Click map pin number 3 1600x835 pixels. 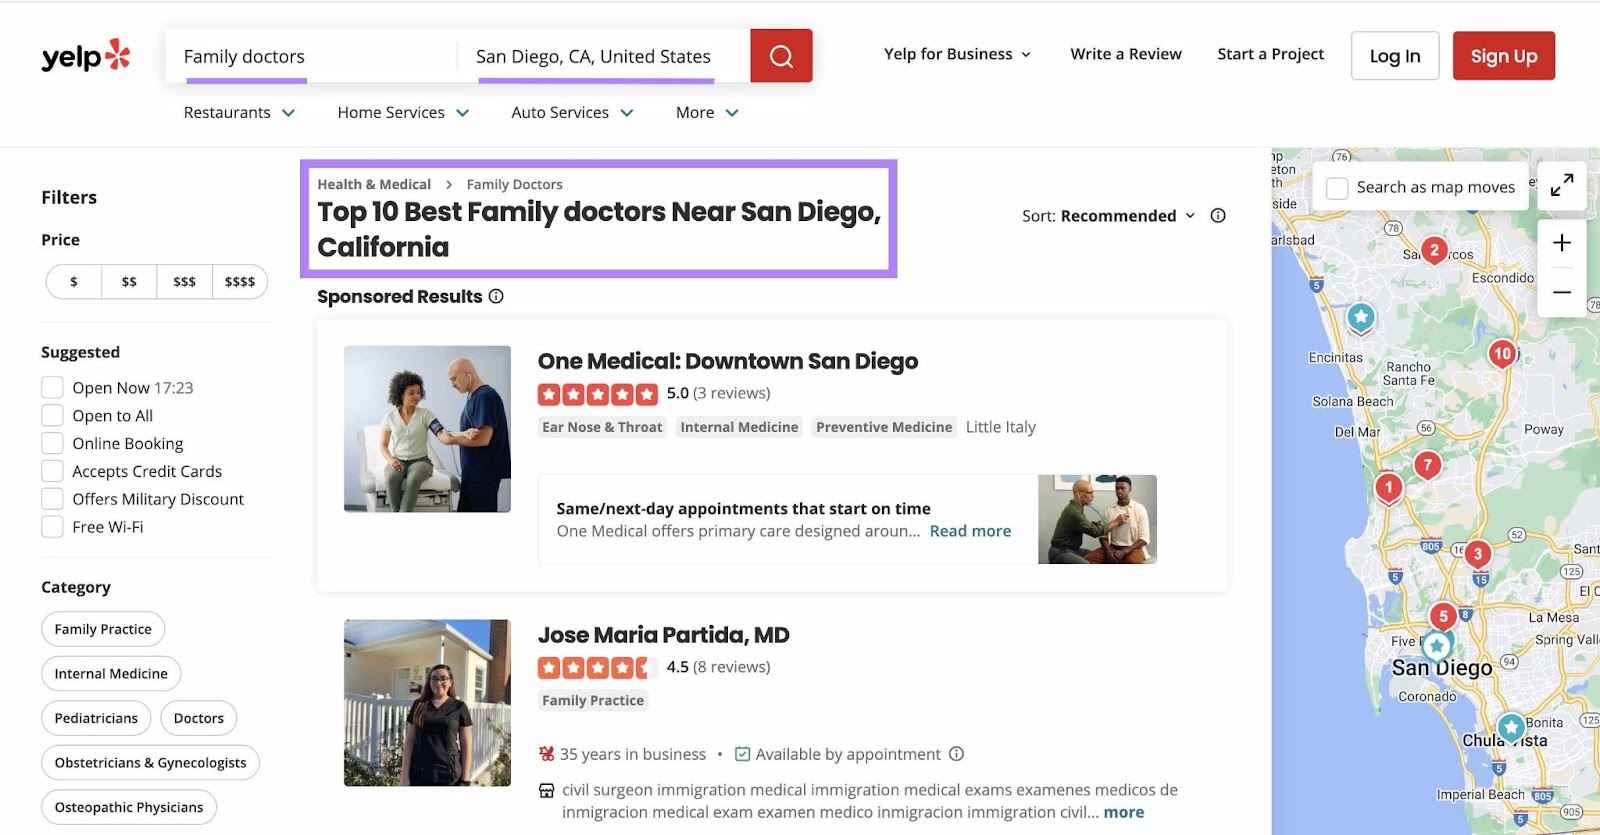click(1477, 554)
